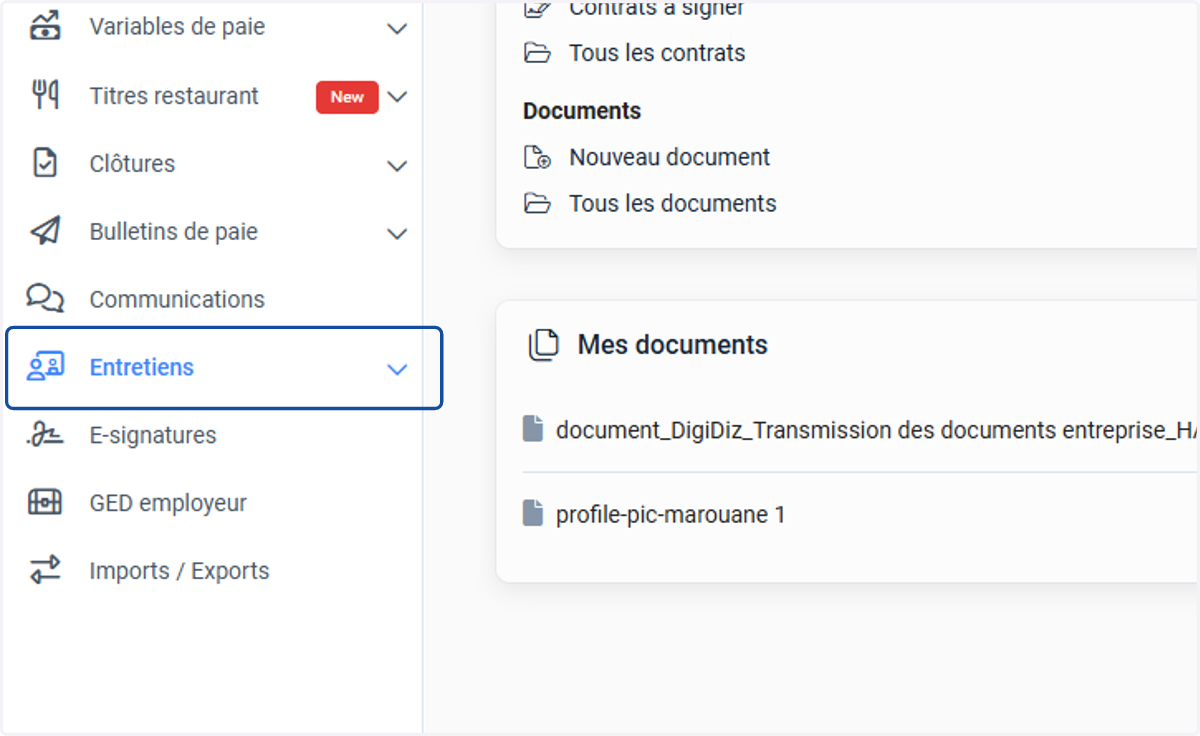1200x736 pixels.
Task: Click the Imports / Exports arrows icon
Action: click(45, 571)
